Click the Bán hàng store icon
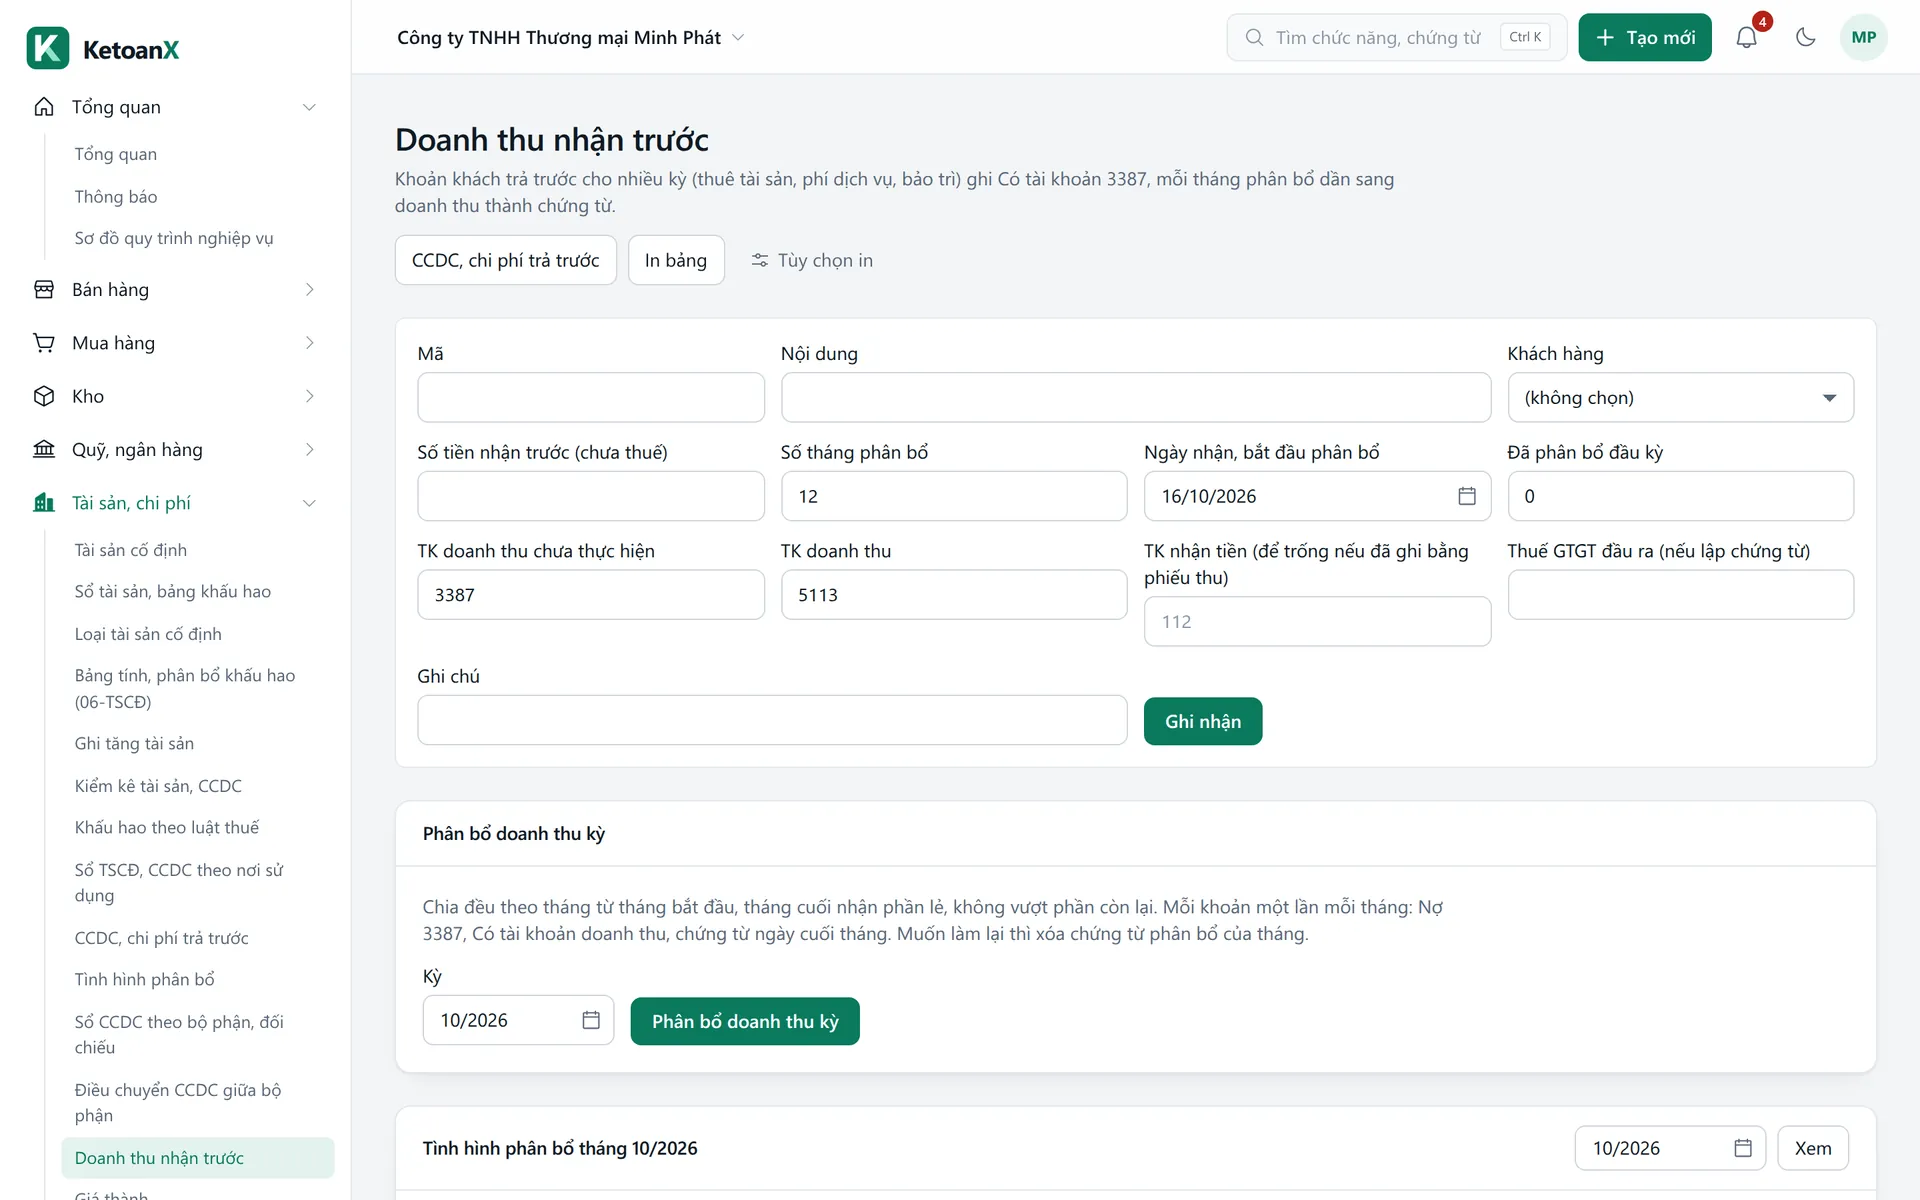 click(44, 289)
